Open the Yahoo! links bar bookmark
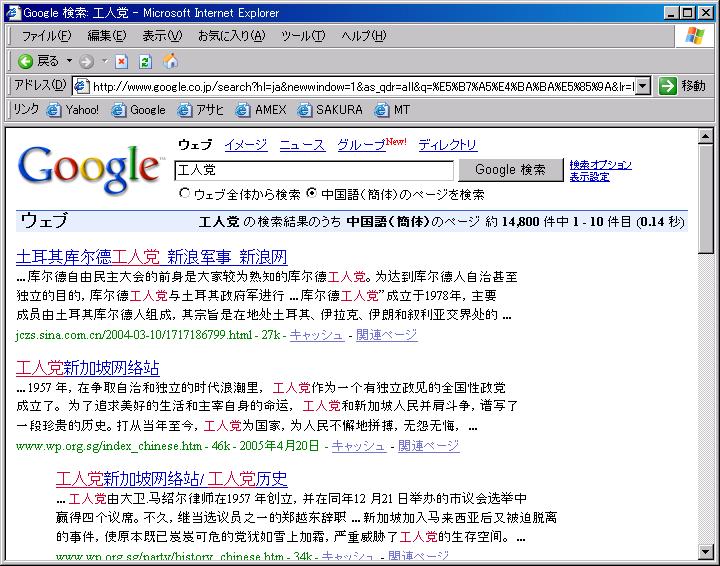The width and height of the screenshot is (720, 566). coord(73,110)
